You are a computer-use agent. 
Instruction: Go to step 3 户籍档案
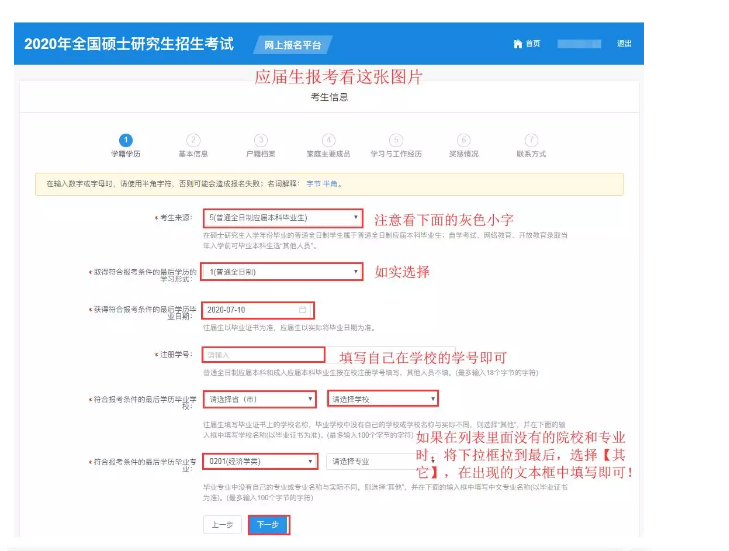pos(261,140)
